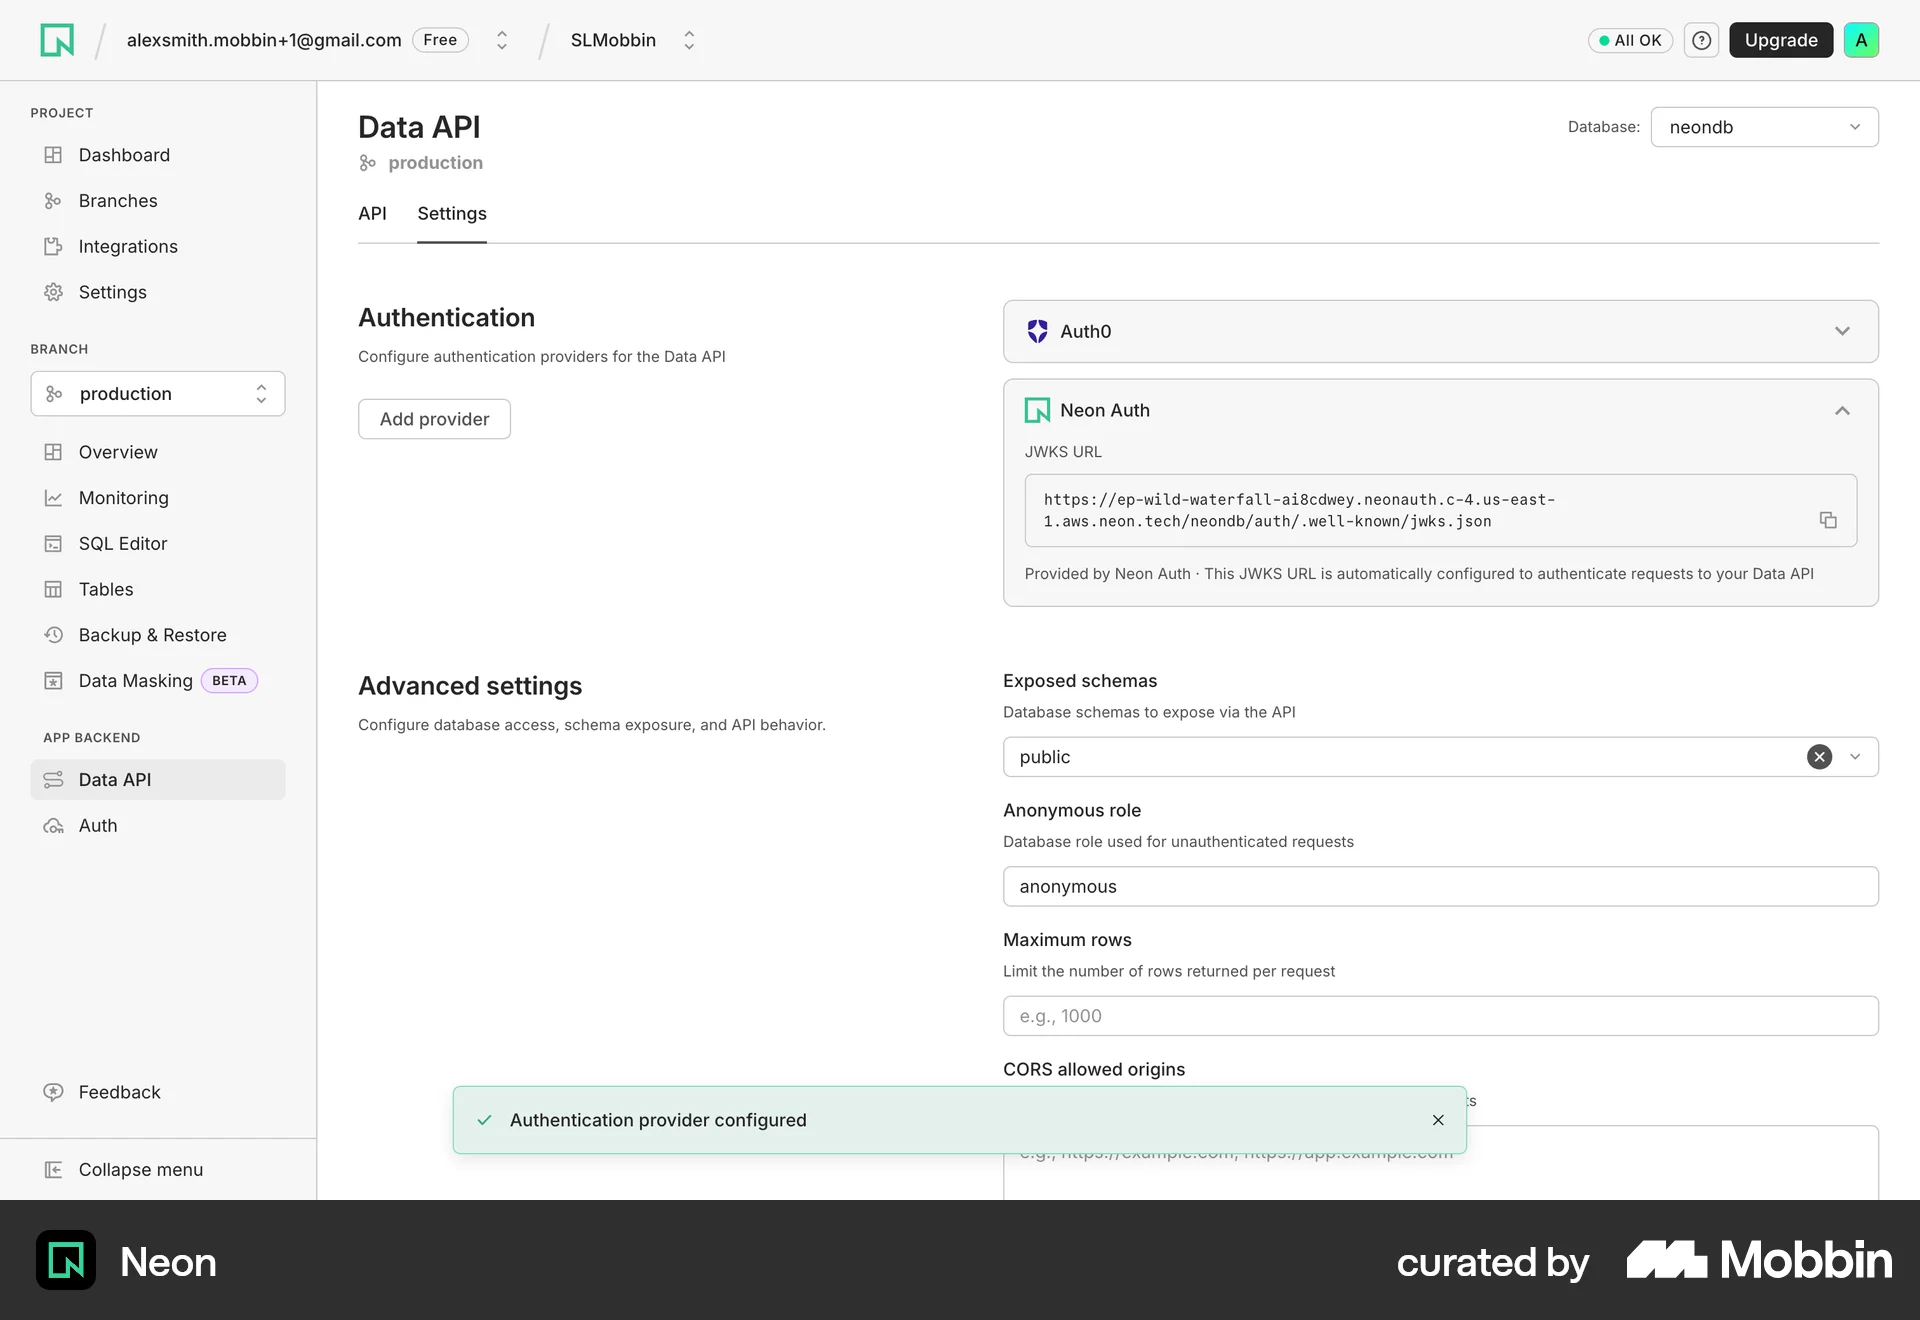1920x1320 pixels.
Task: Open the production branch selector
Action: pos(158,394)
